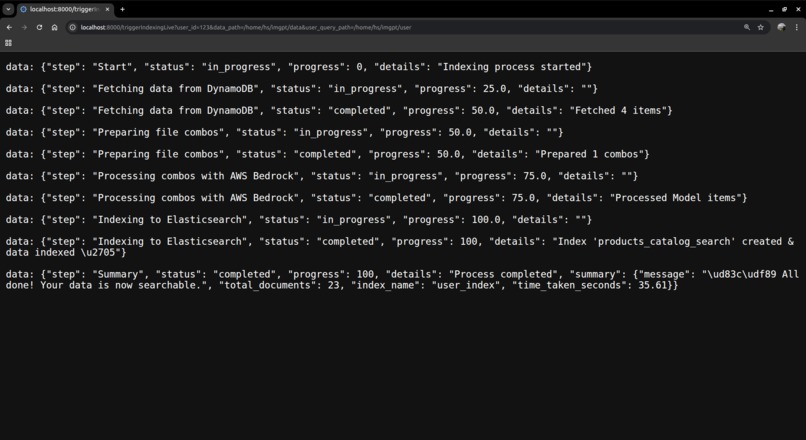Go forward to the next page
This screenshot has height=440, width=806.
pyautogui.click(x=24, y=27)
